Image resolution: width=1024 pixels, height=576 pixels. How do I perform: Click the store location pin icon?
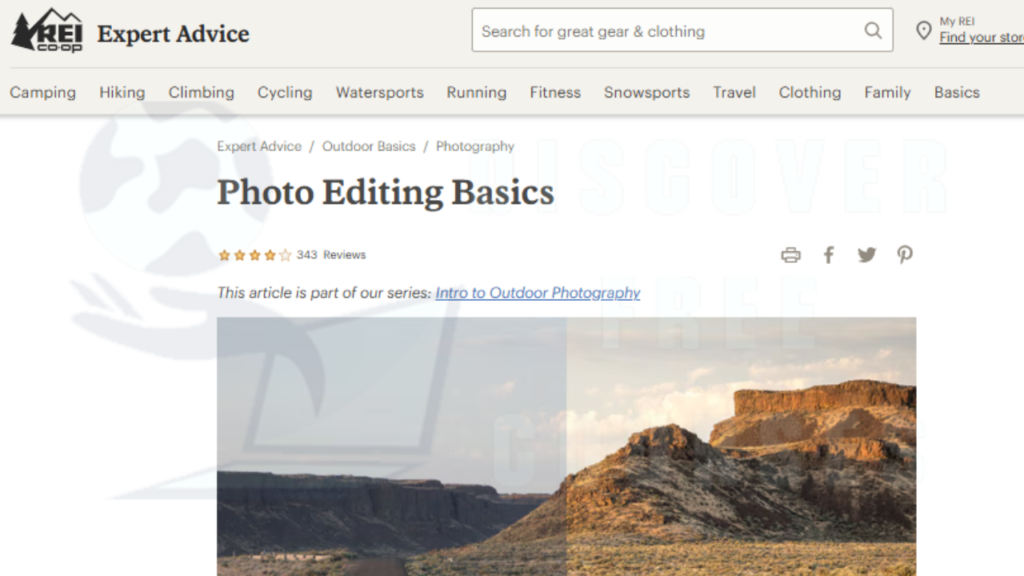click(x=923, y=31)
